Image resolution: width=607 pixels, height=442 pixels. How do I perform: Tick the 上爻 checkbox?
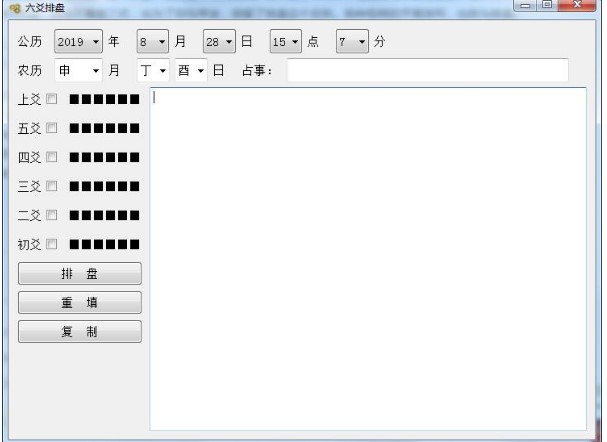(x=51, y=99)
